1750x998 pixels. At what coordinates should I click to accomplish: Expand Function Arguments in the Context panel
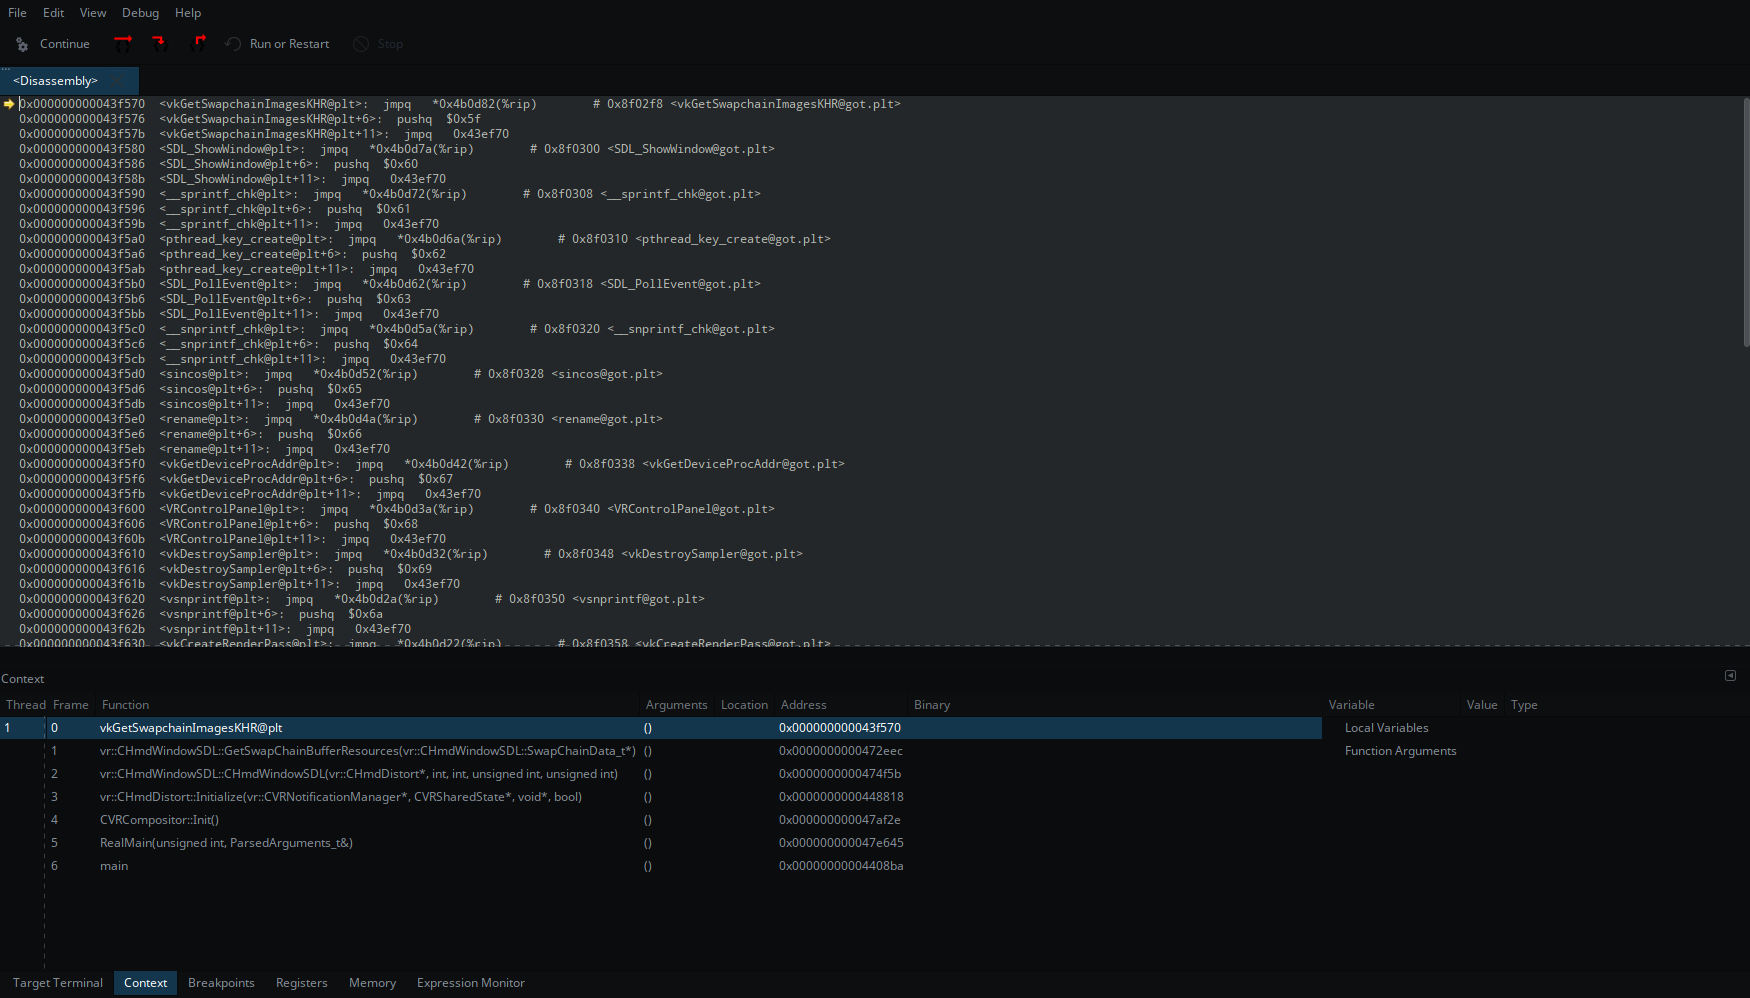[1400, 750]
